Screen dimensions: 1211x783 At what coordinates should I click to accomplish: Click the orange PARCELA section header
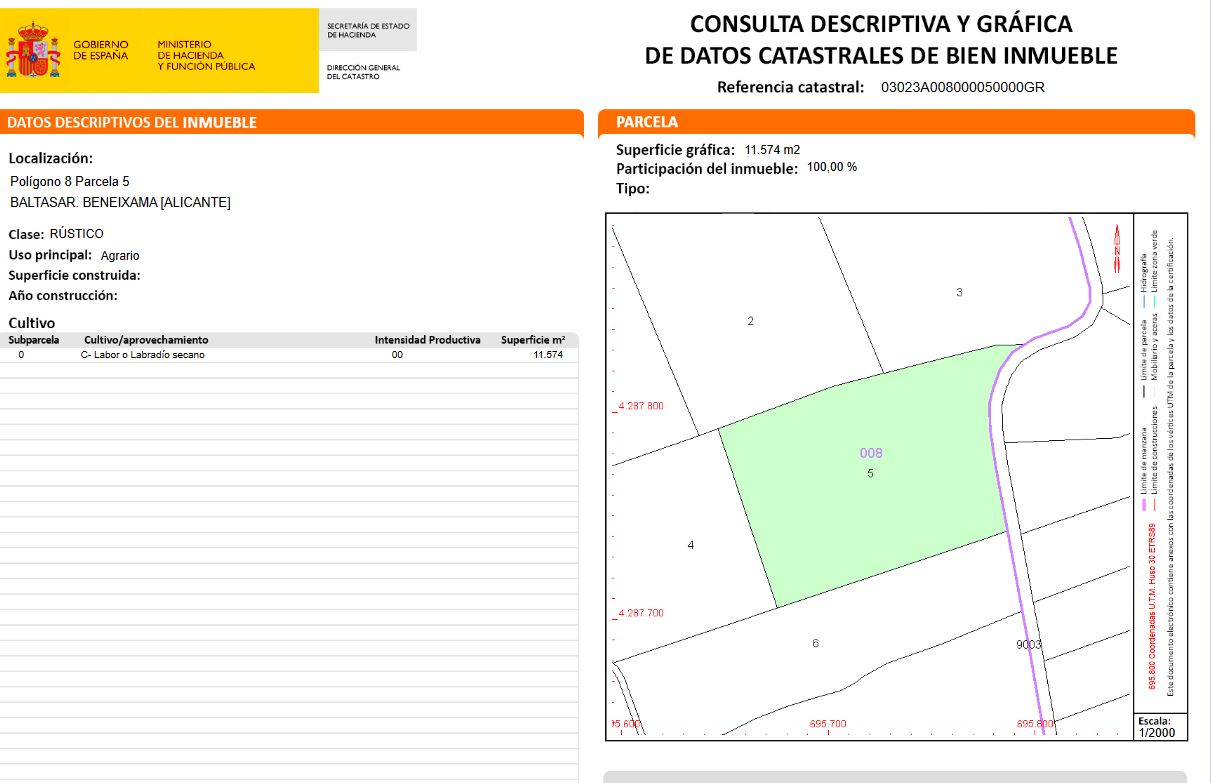pos(647,122)
